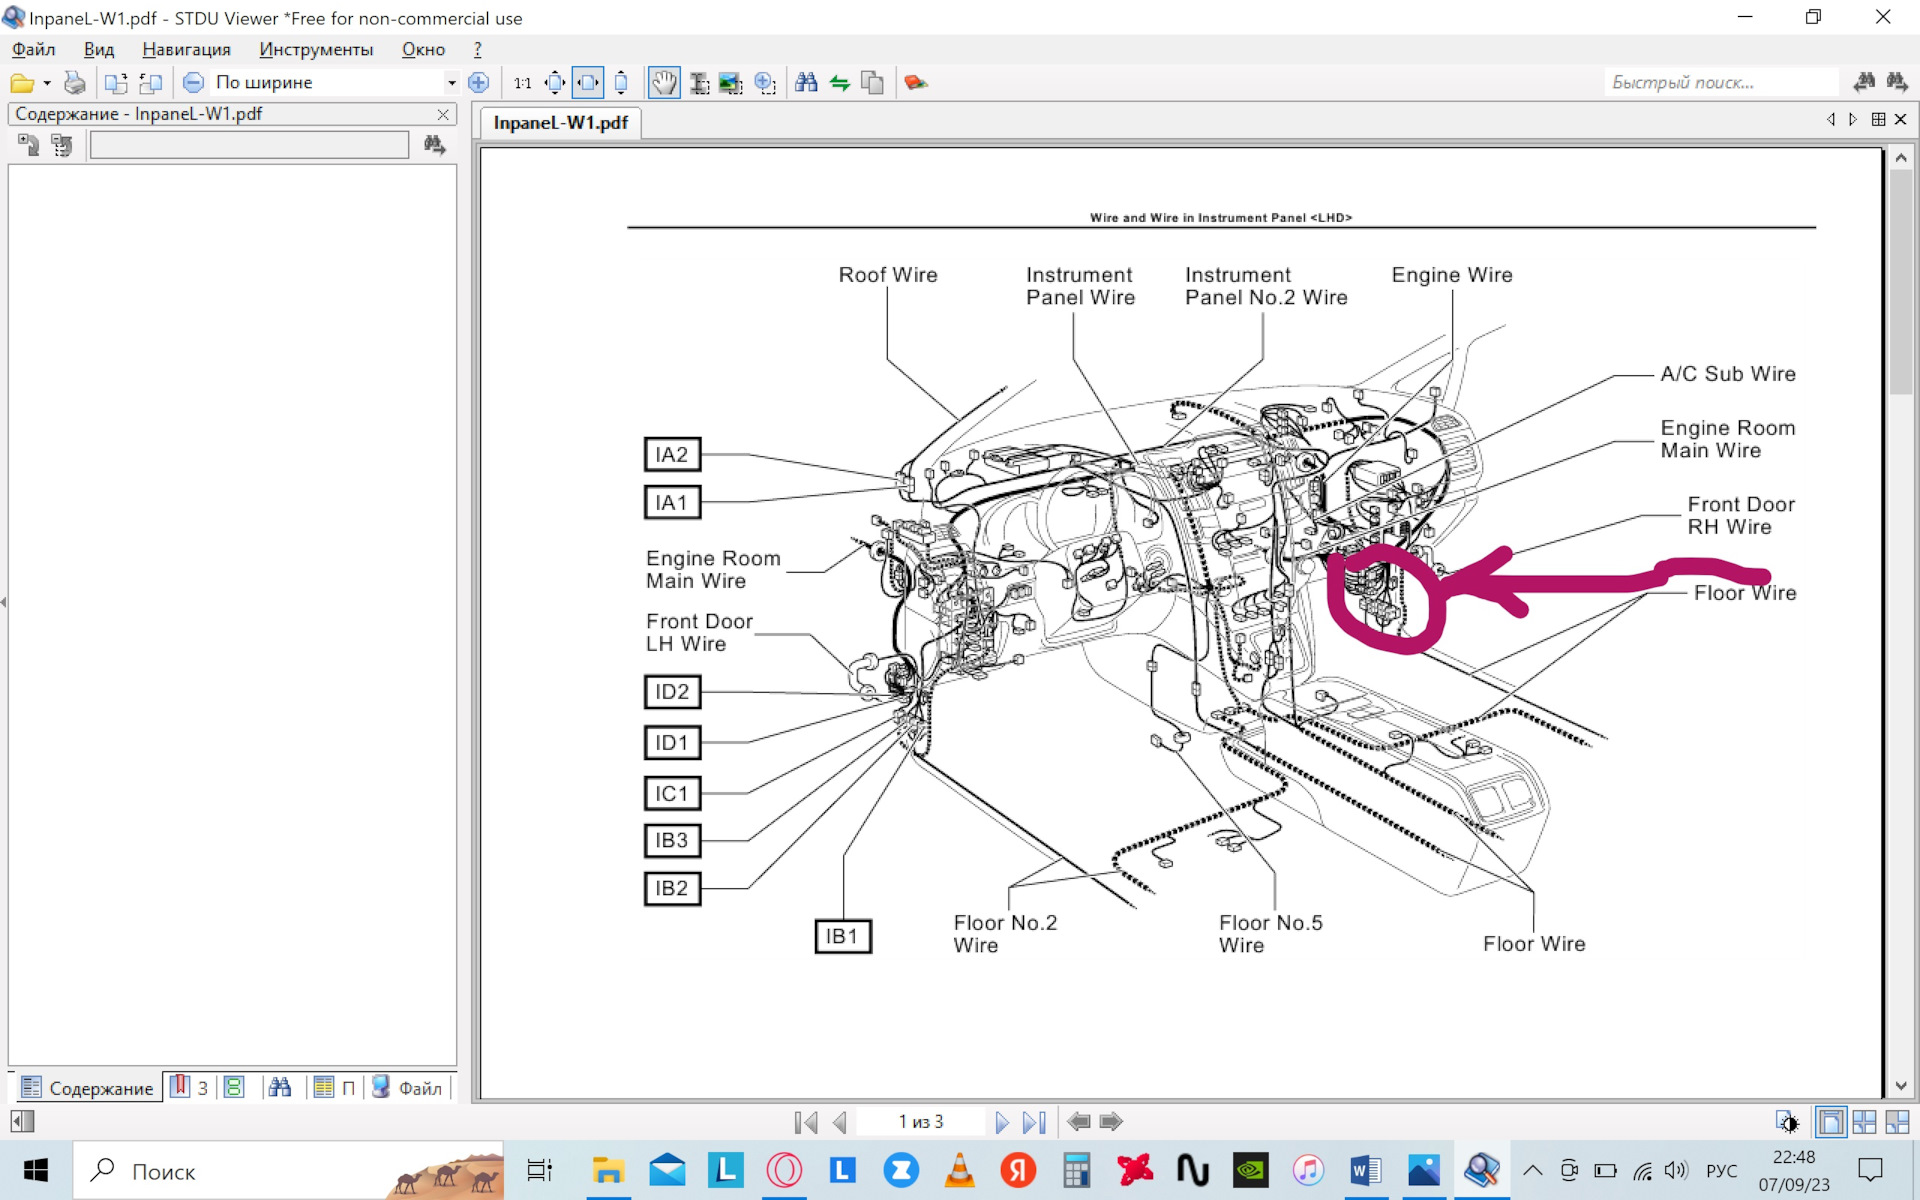Image resolution: width=1920 pixels, height=1200 pixels.
Task: Toggle the Fit Width view mode
Action: [588, 83]
